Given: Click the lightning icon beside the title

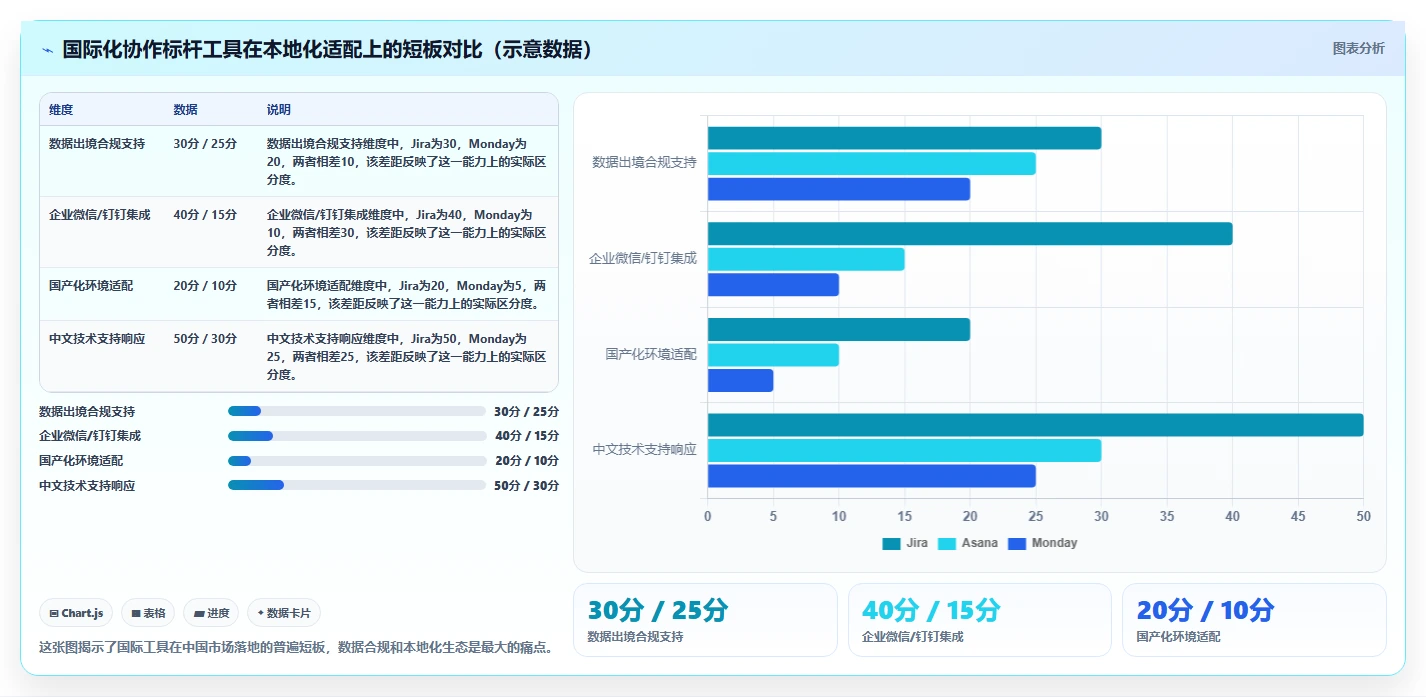Looking at the screenshot, I should (x=47, y=50).
